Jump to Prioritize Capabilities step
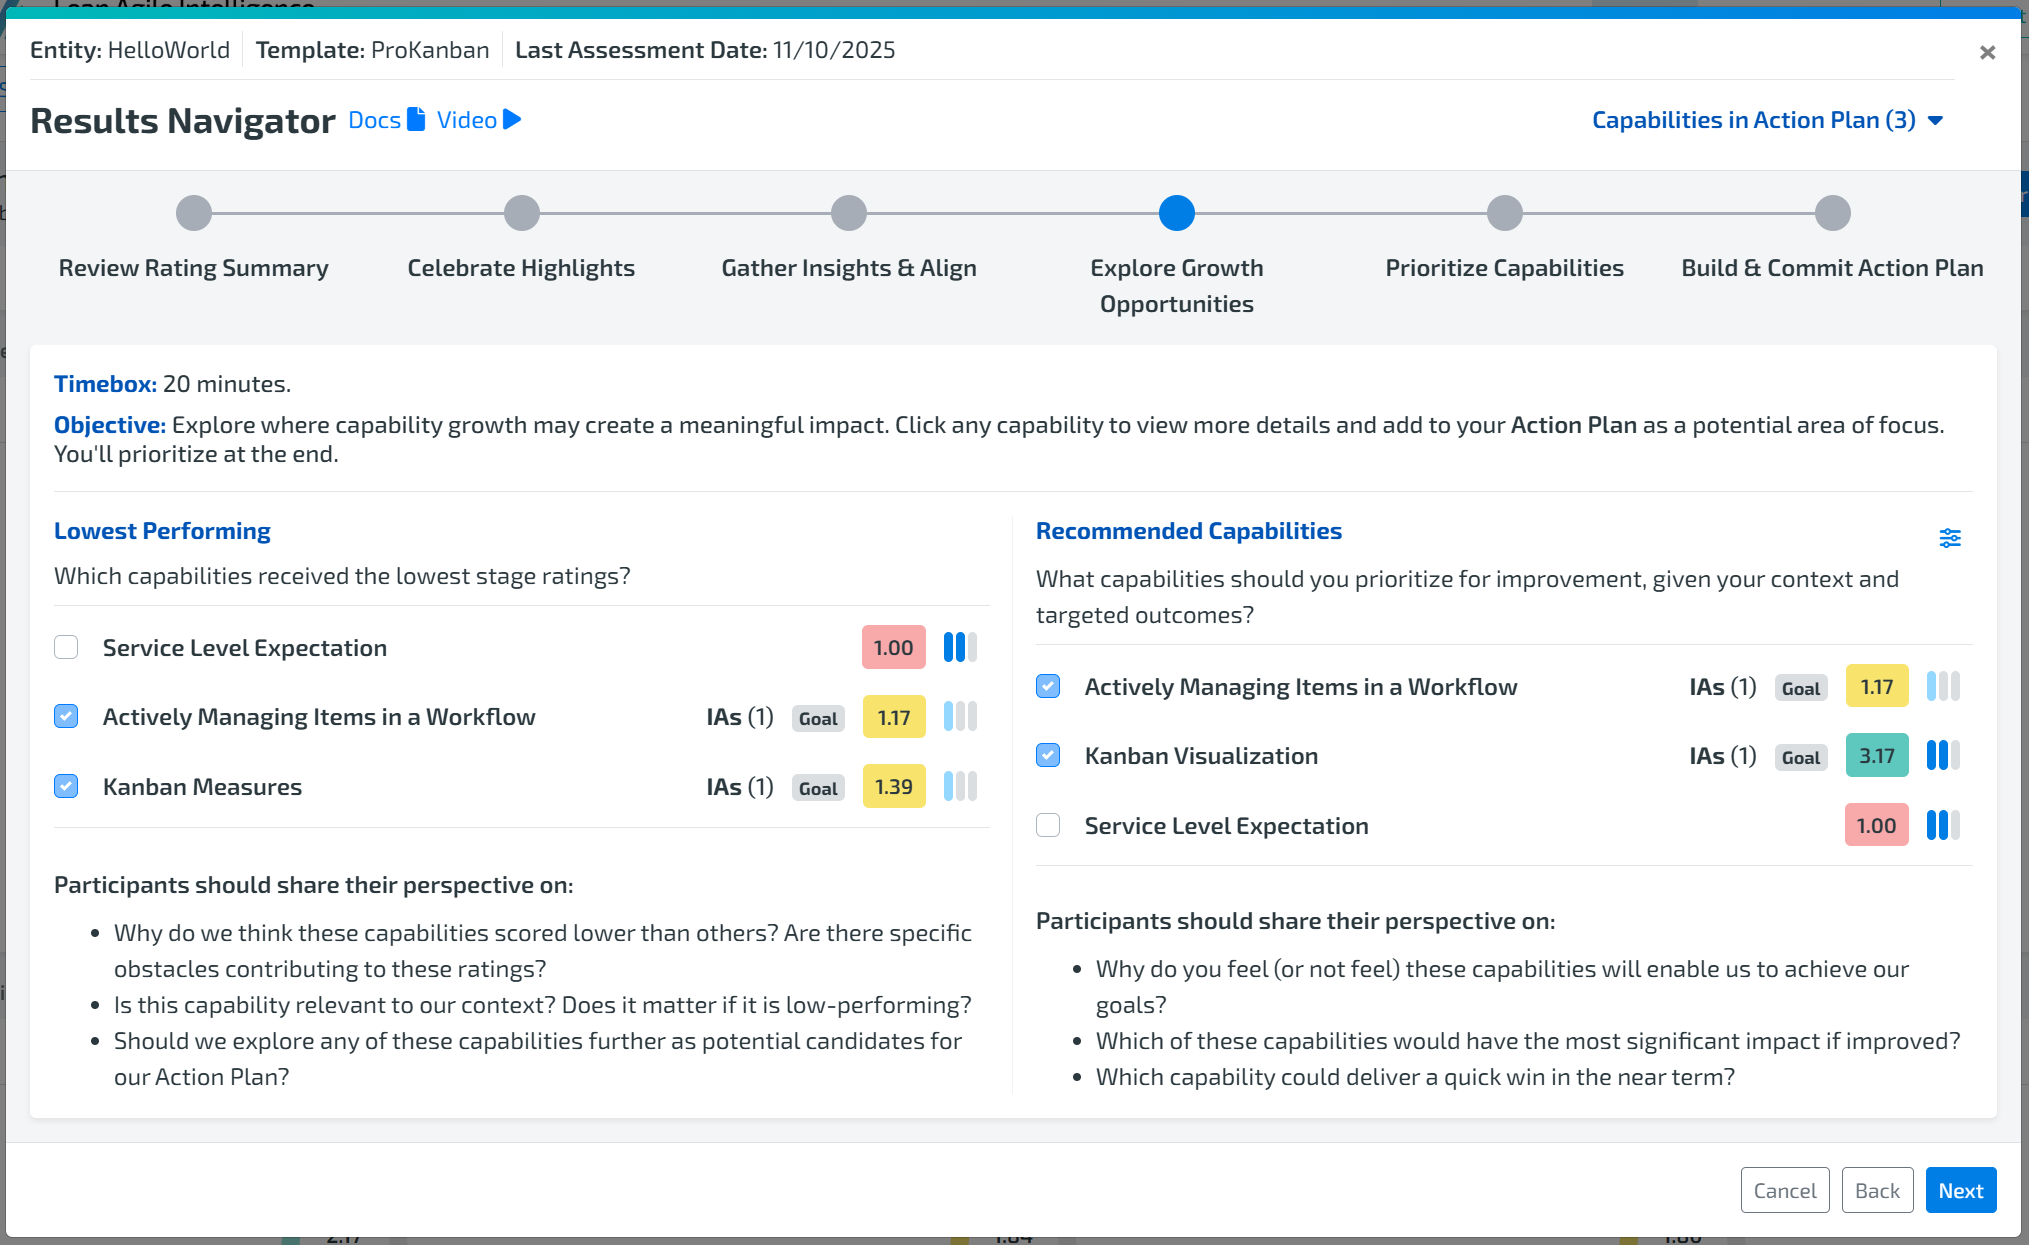This screenshot has height=1245, width=2029. pos(1504,213)
